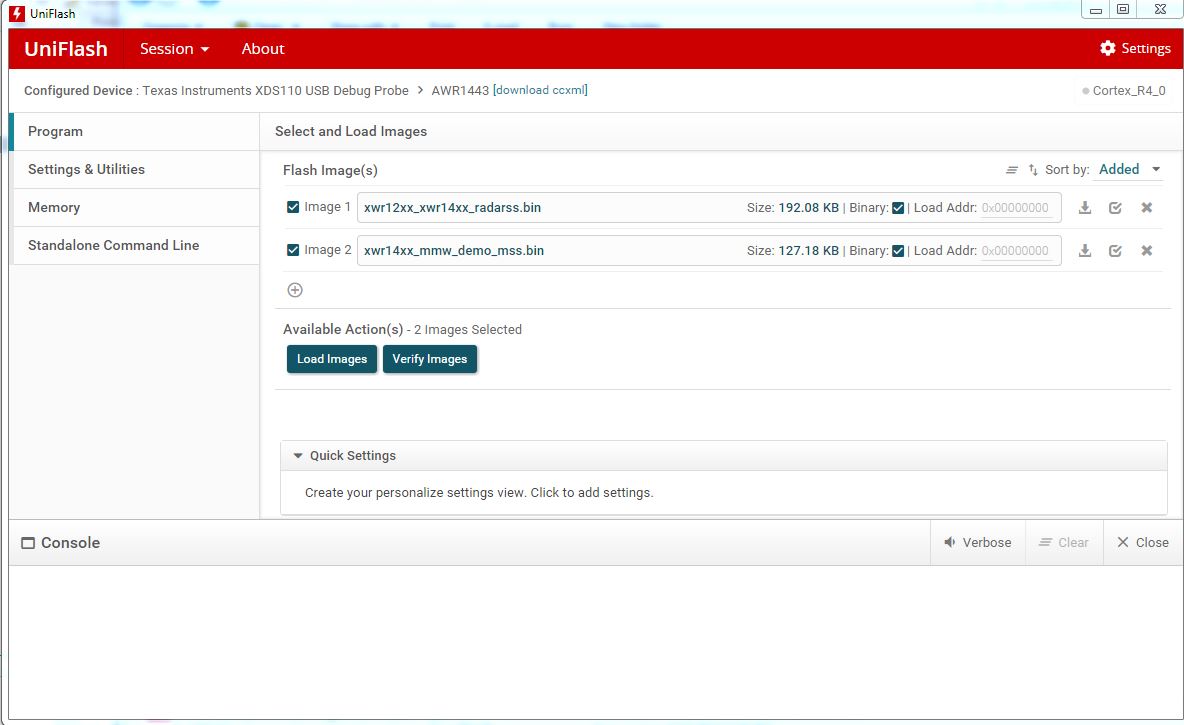This screenshot has height=725, width=1184.
Task: Open the Sort by Added dropdown
Action: (1129, 169)
